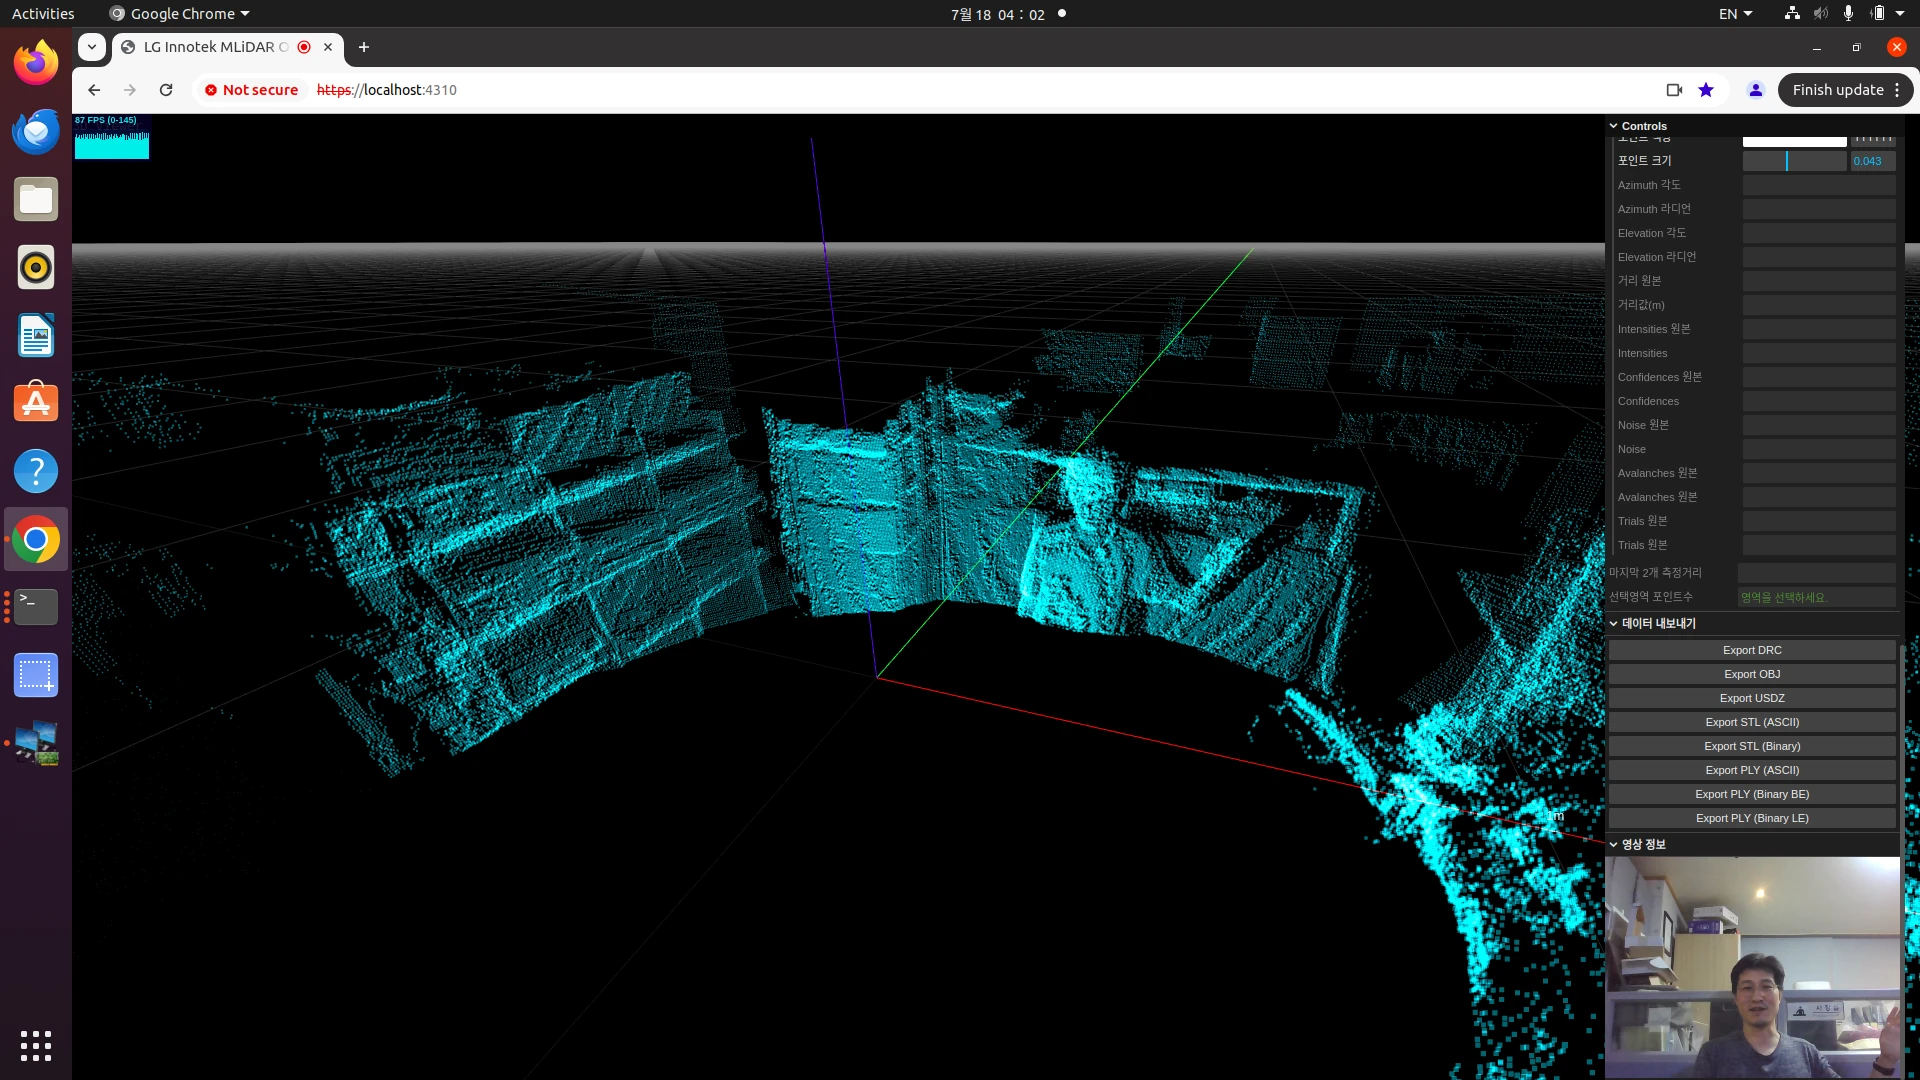
Task: Open a new Chrome tab
Action: pyautogui.click(x=364, y=47)
